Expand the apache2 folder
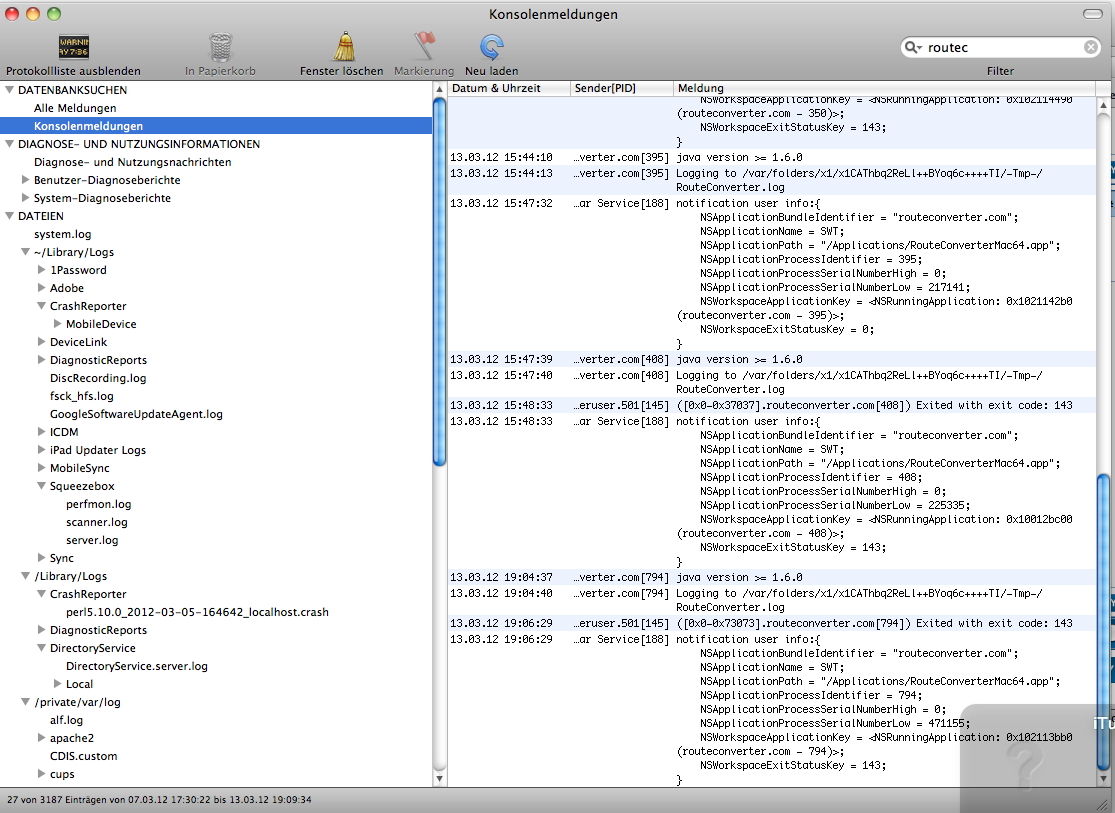 coord(42,738)
